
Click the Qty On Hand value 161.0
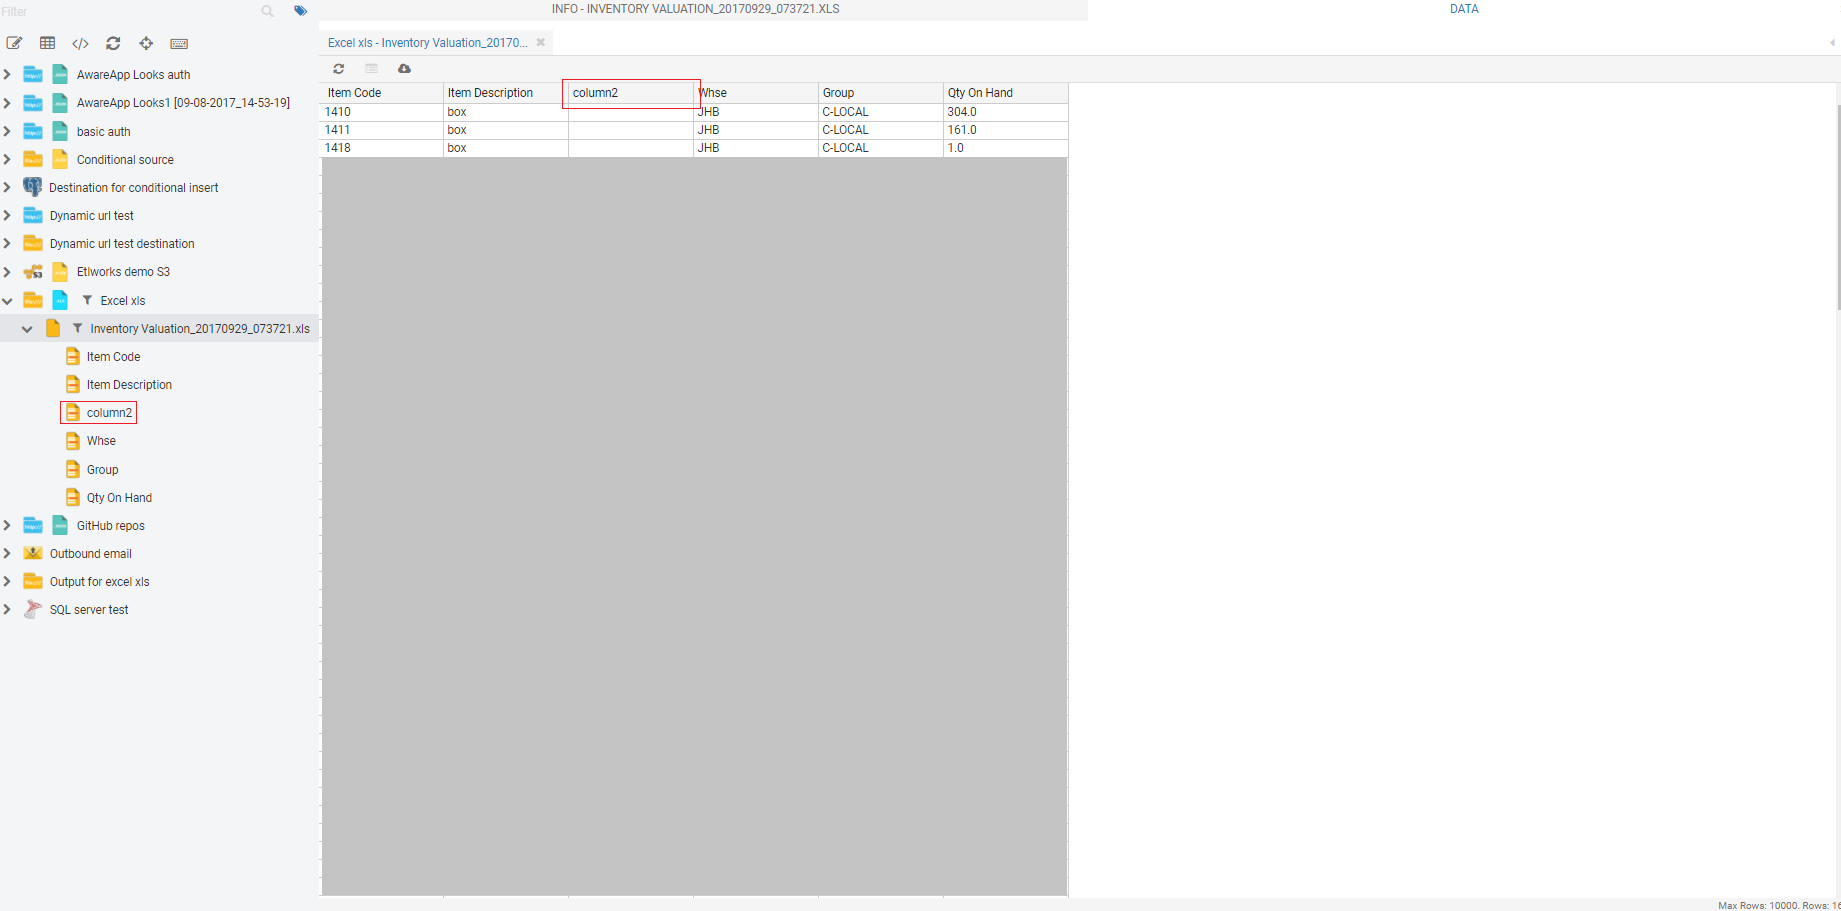[x=1006, y=130]
